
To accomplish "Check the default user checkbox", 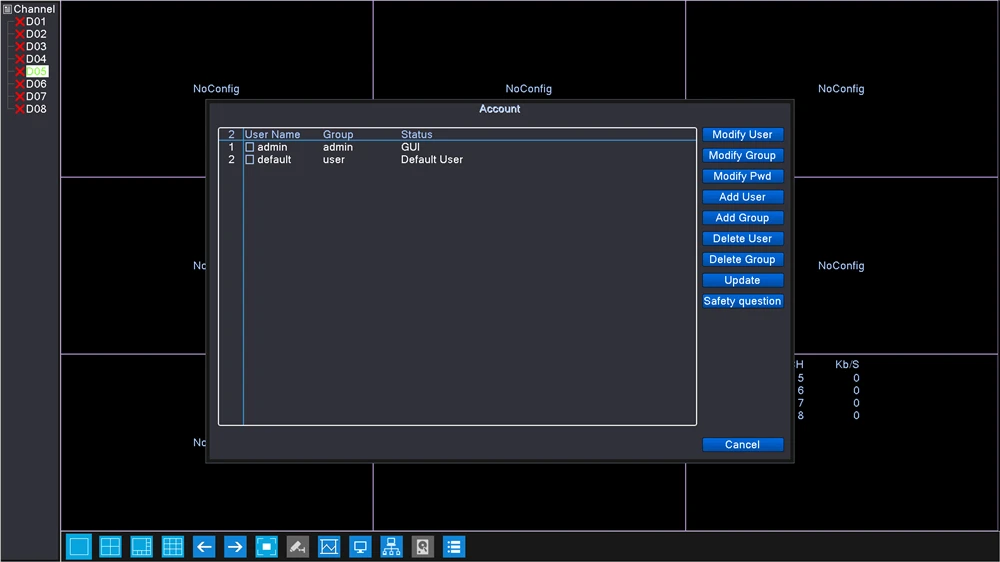I will tap(249, 159).
